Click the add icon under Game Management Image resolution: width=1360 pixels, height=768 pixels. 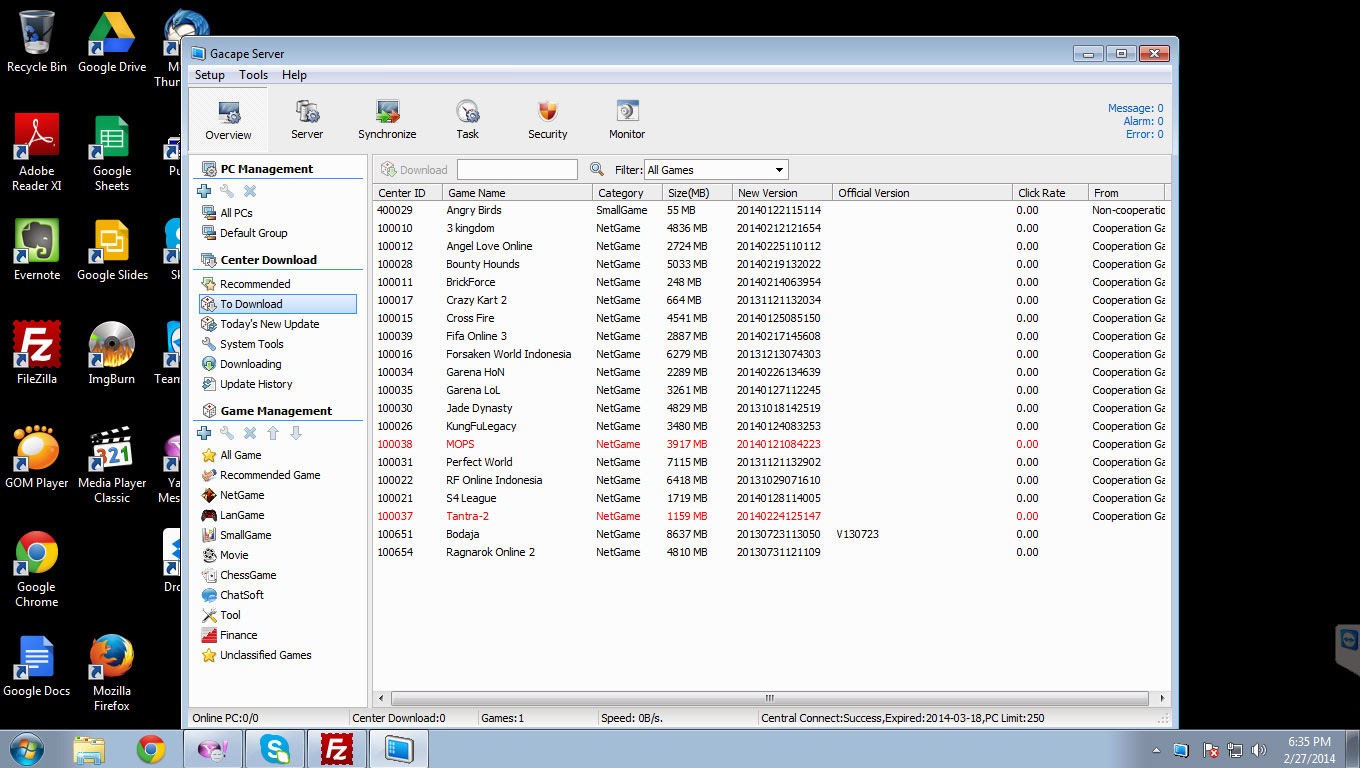(204, 433)
